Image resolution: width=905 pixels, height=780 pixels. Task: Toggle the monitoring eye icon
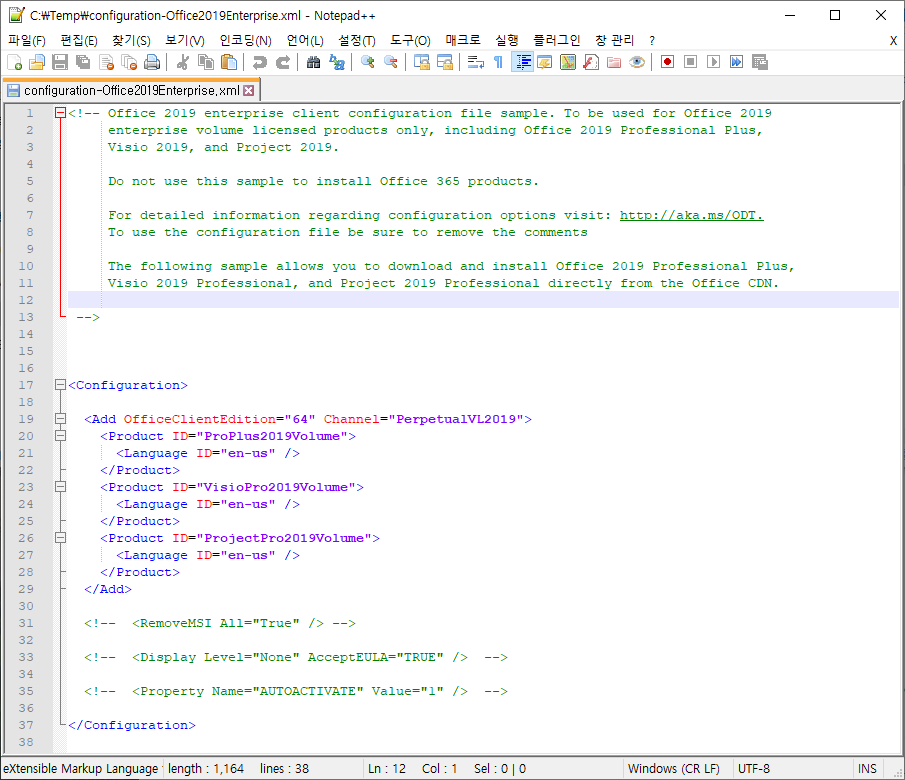(637, 62)
